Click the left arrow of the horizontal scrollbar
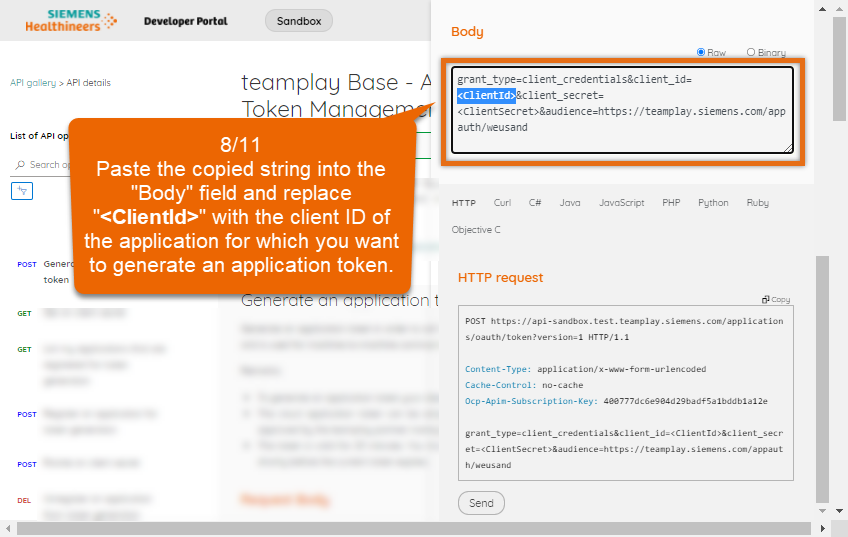This screenshot has width=848, height=537. 6,529
